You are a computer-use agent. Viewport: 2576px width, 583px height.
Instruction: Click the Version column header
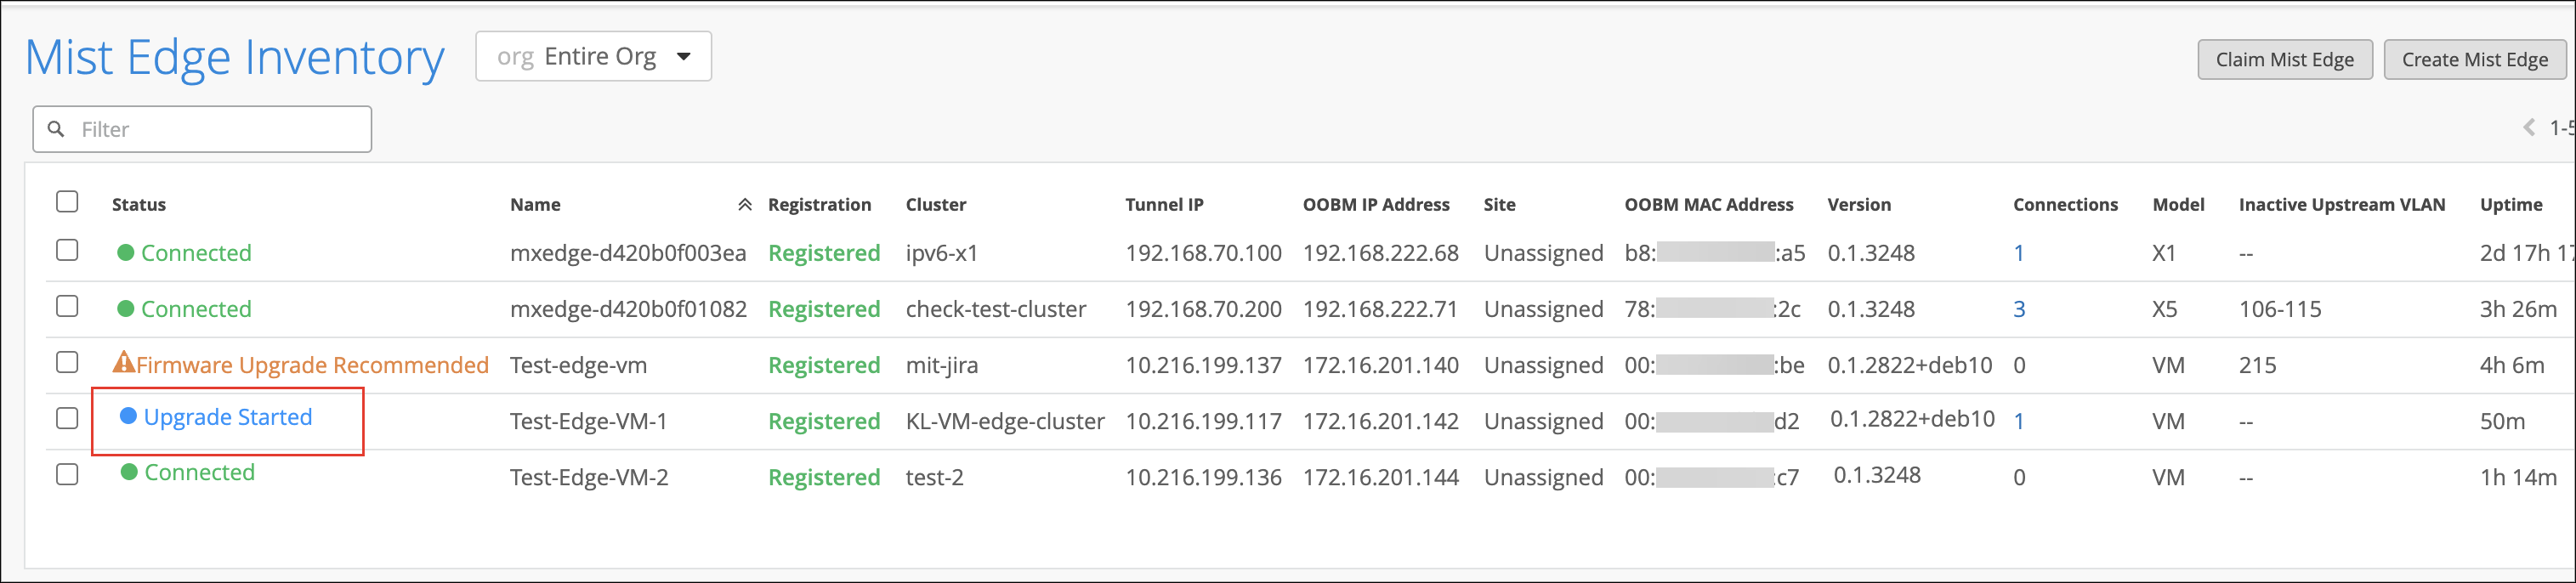coord(1858,205)
